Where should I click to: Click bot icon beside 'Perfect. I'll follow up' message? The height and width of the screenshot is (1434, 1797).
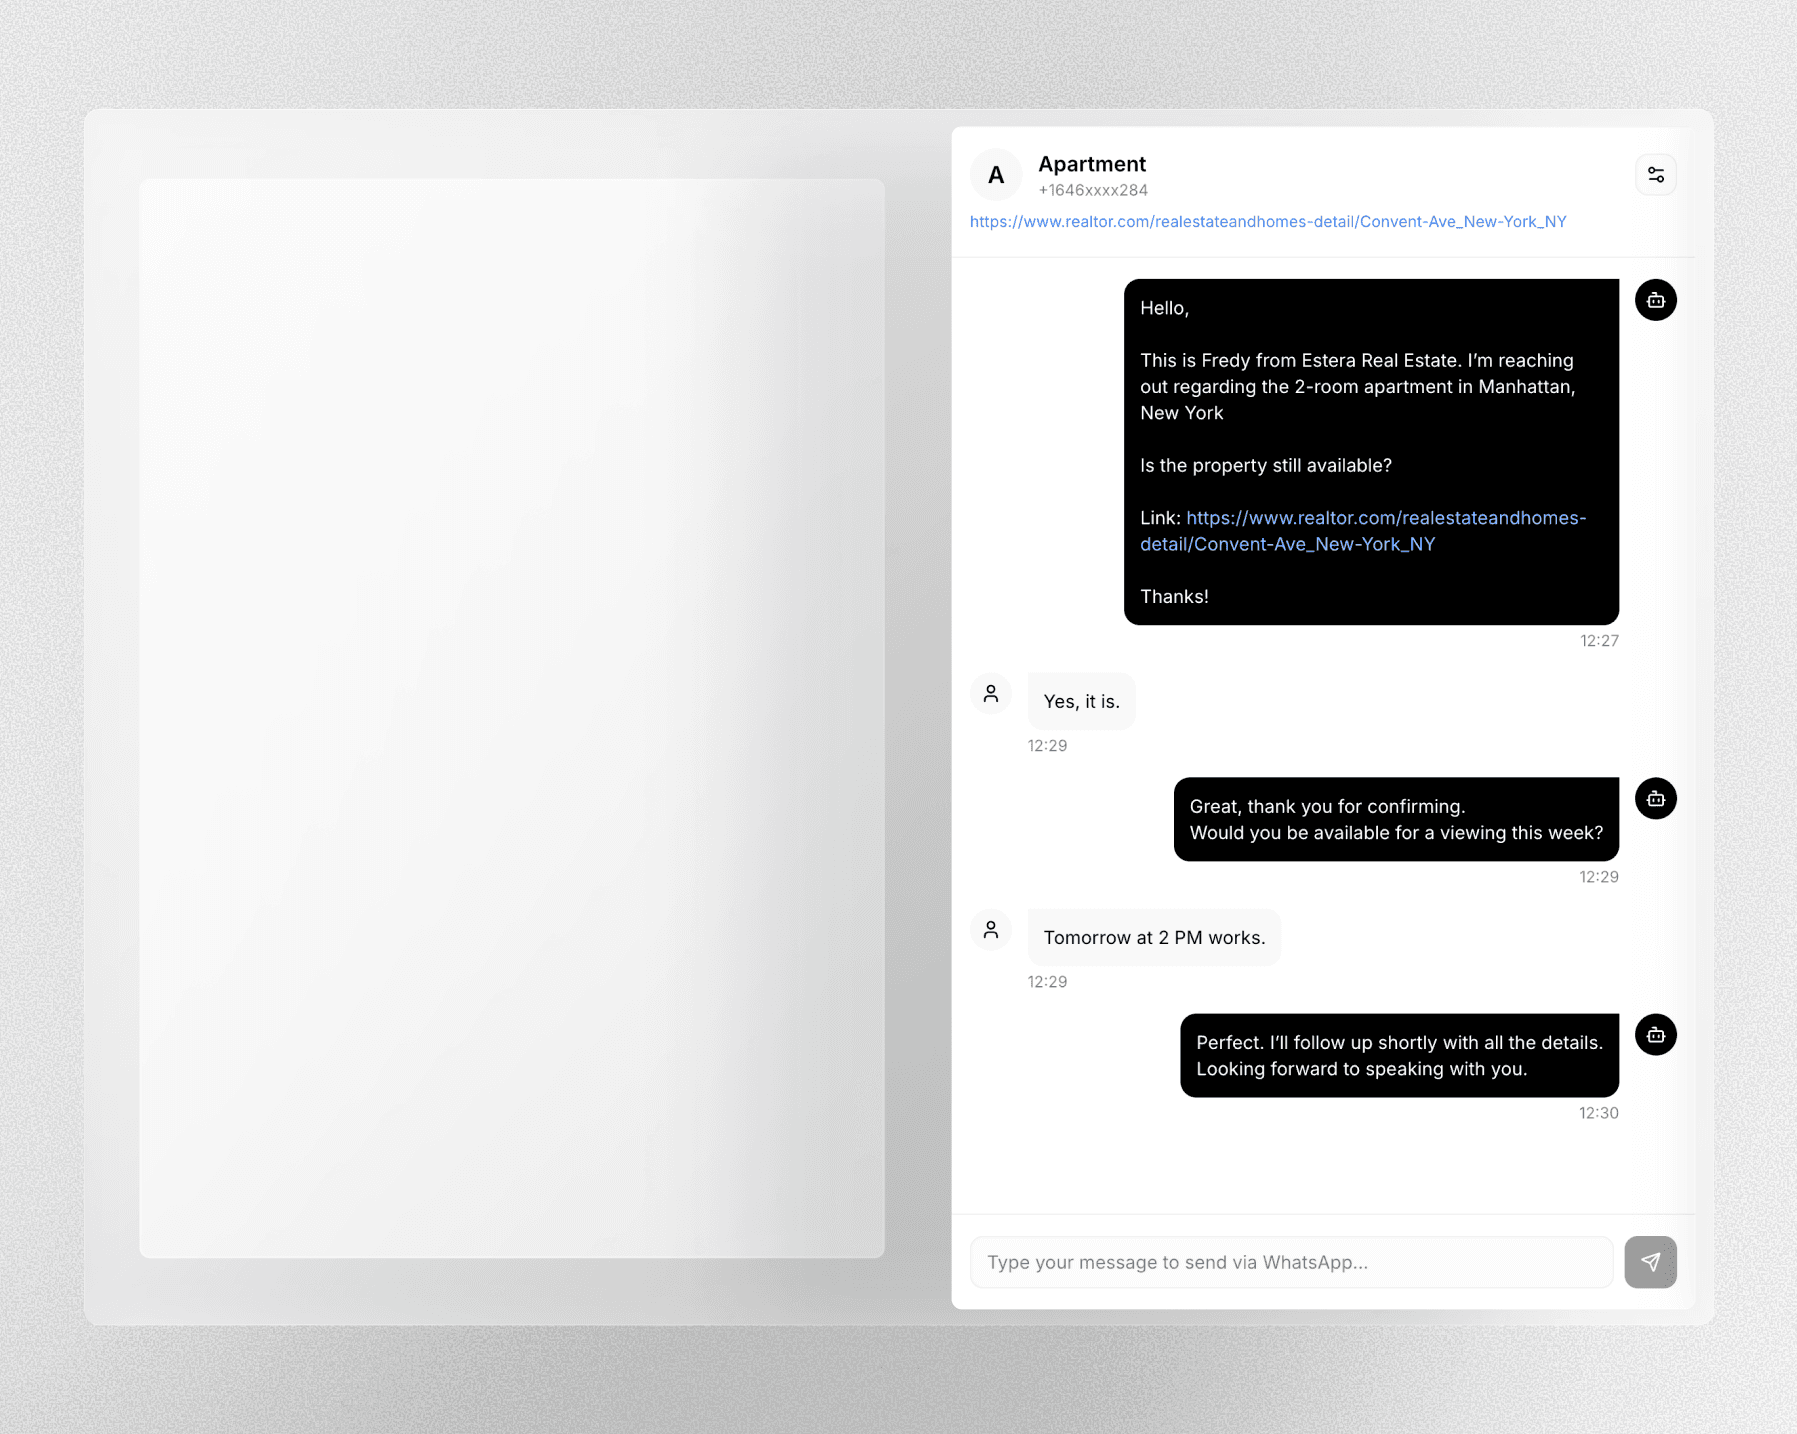1655,1034
